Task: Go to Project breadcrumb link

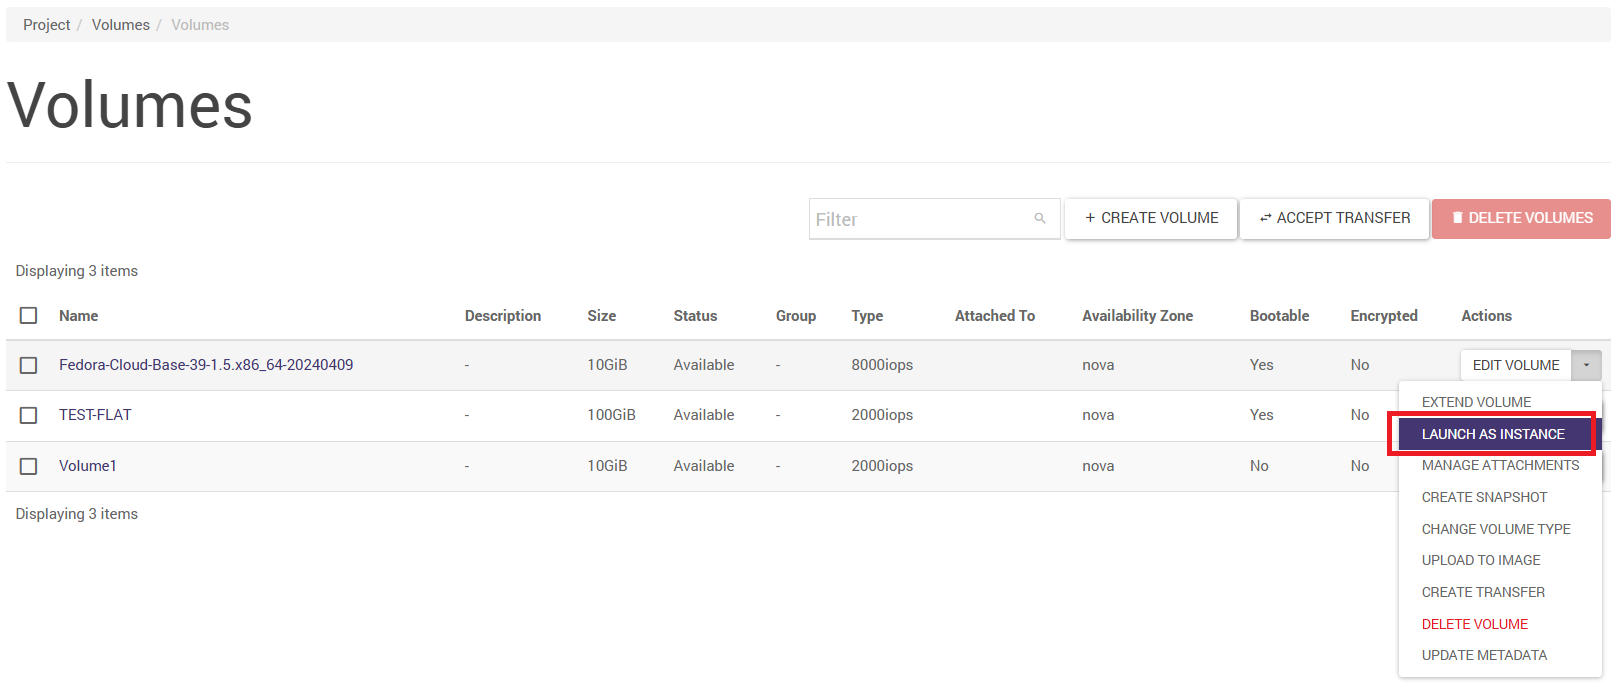Action: tap(47, 25)
